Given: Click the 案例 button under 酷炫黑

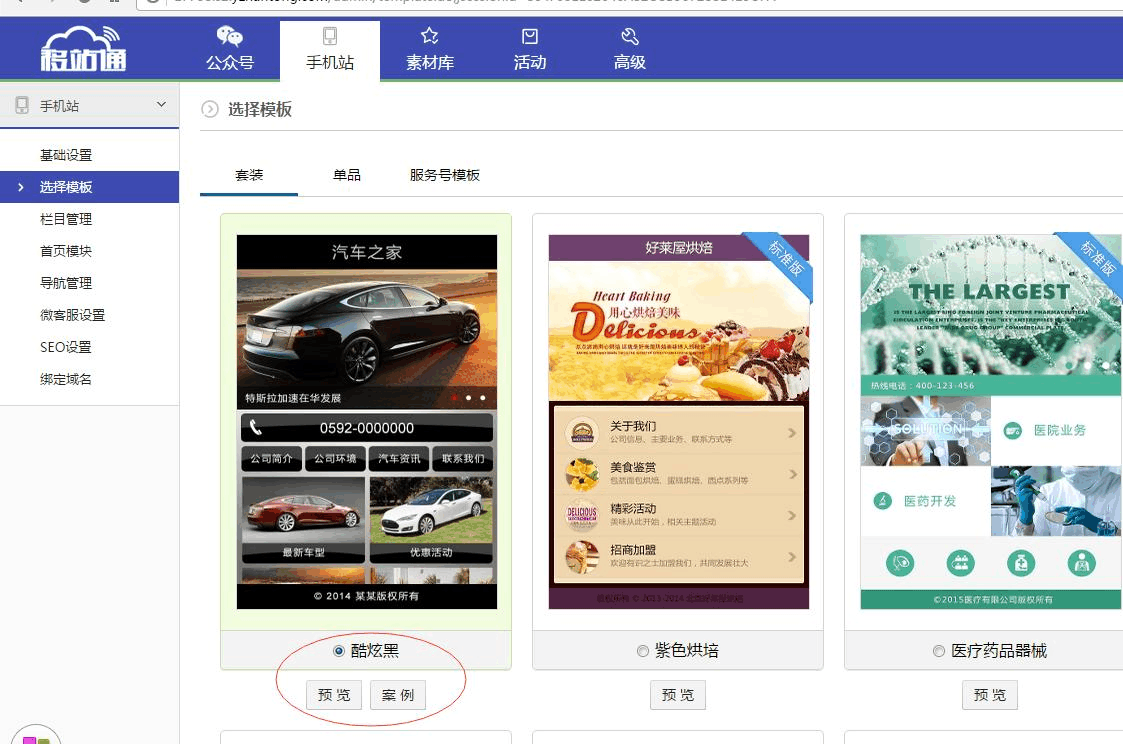Looking at the screenshot, I should click(x=398, y=695).
